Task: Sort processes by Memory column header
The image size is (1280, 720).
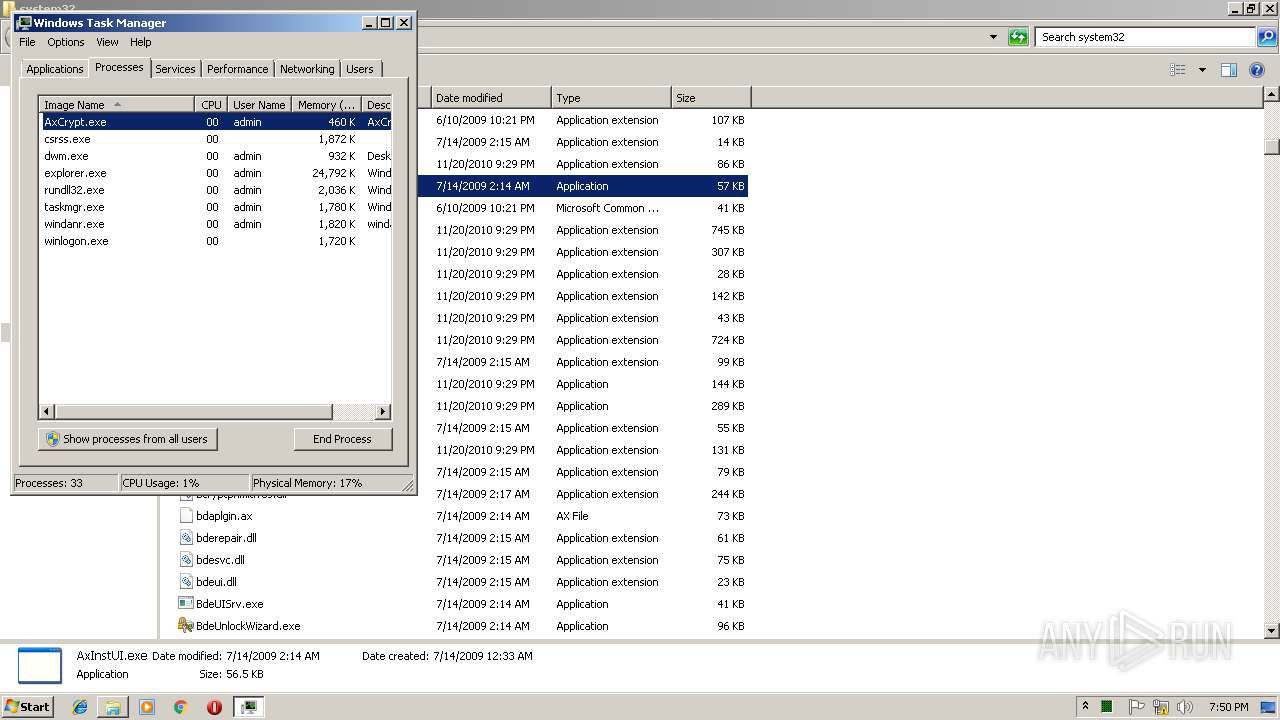Action: tap(326, 105)
